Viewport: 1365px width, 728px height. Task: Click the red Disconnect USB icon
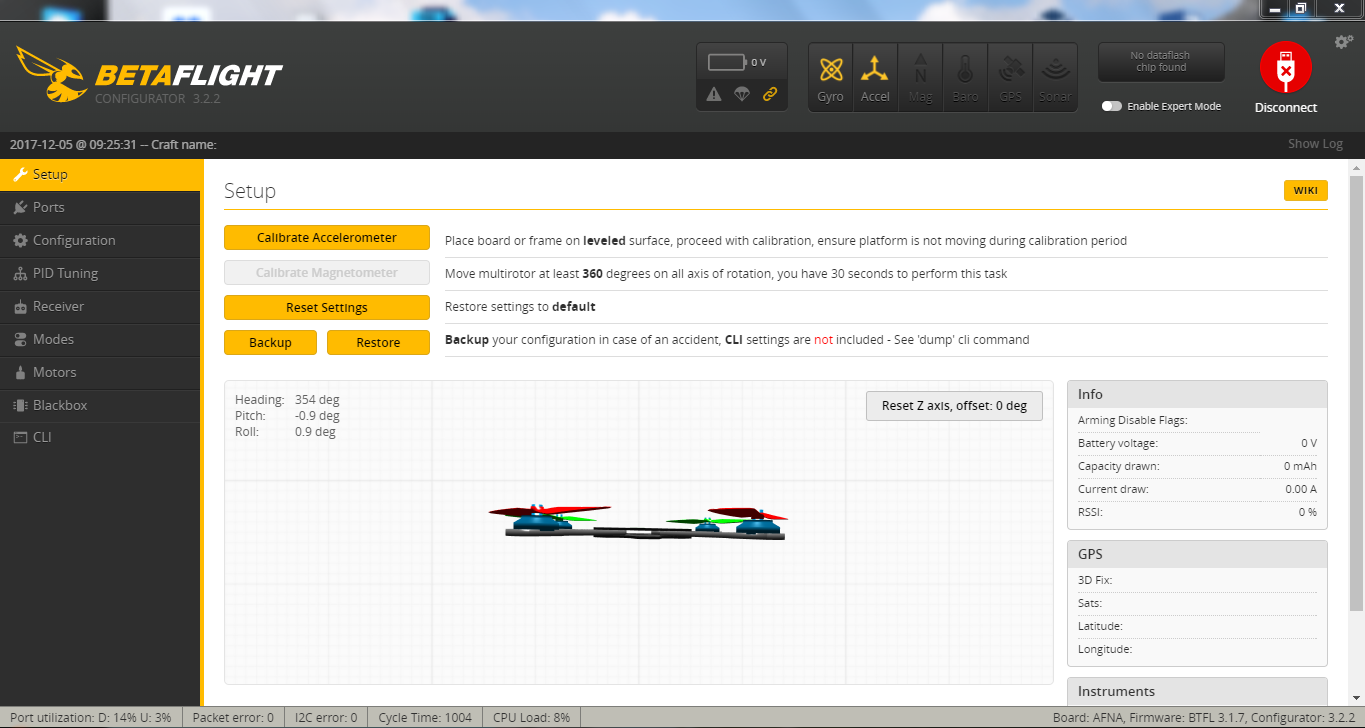1285,68
